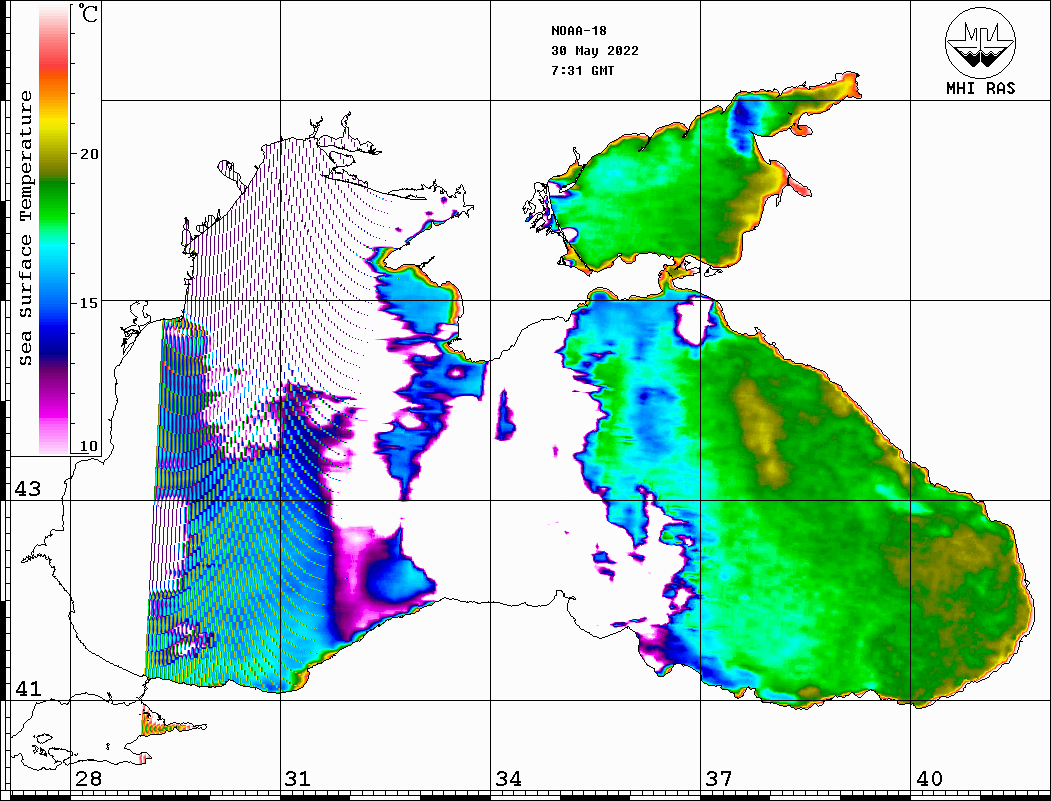
Task: Click the longitude label '28'
Action: pyautogui.click(x=88, y=779)
